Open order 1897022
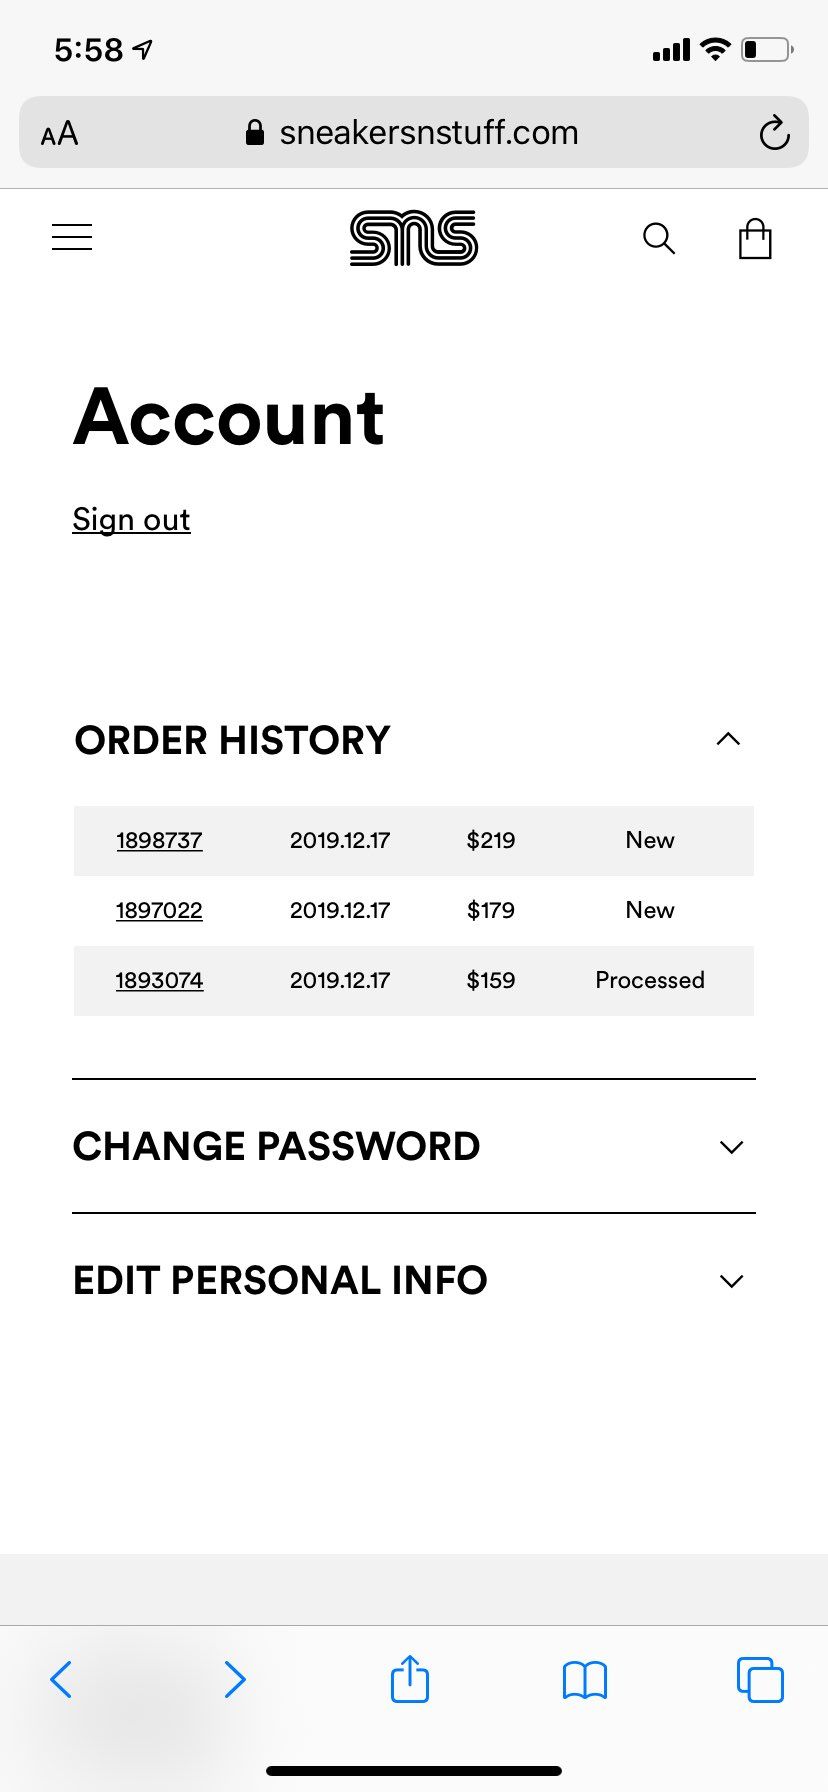The height and width of the screenshot is (1792, 828). [159, 910]
